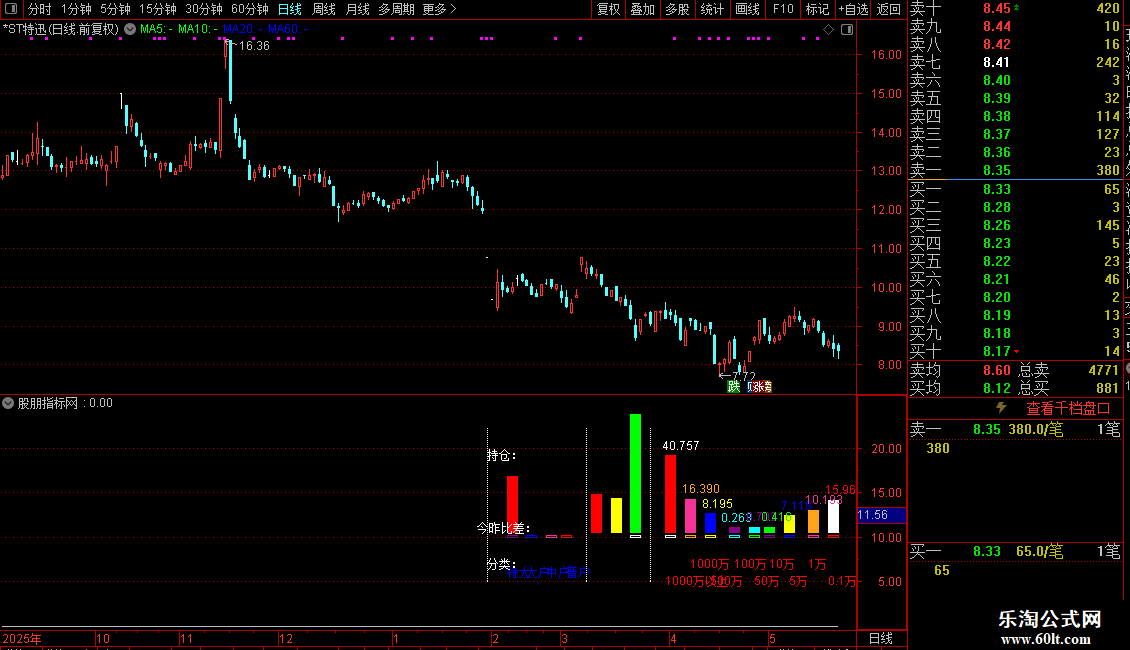
Task: Select the 15分钟 period tab
Action: tap(157, 9)
